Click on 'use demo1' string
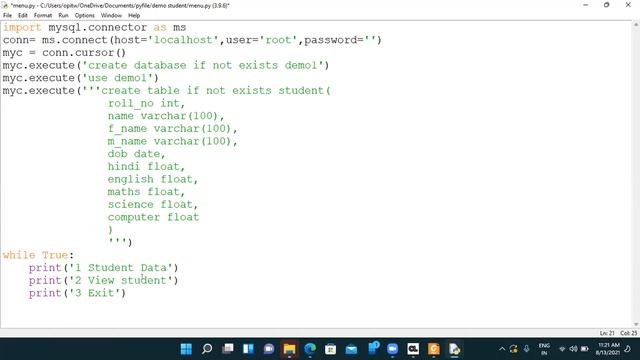Viewport: 640px width, 360px height. [117, 78]
